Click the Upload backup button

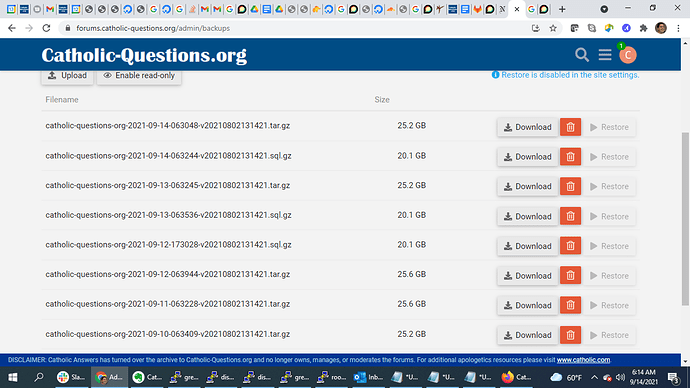click(x=67, y=76)
